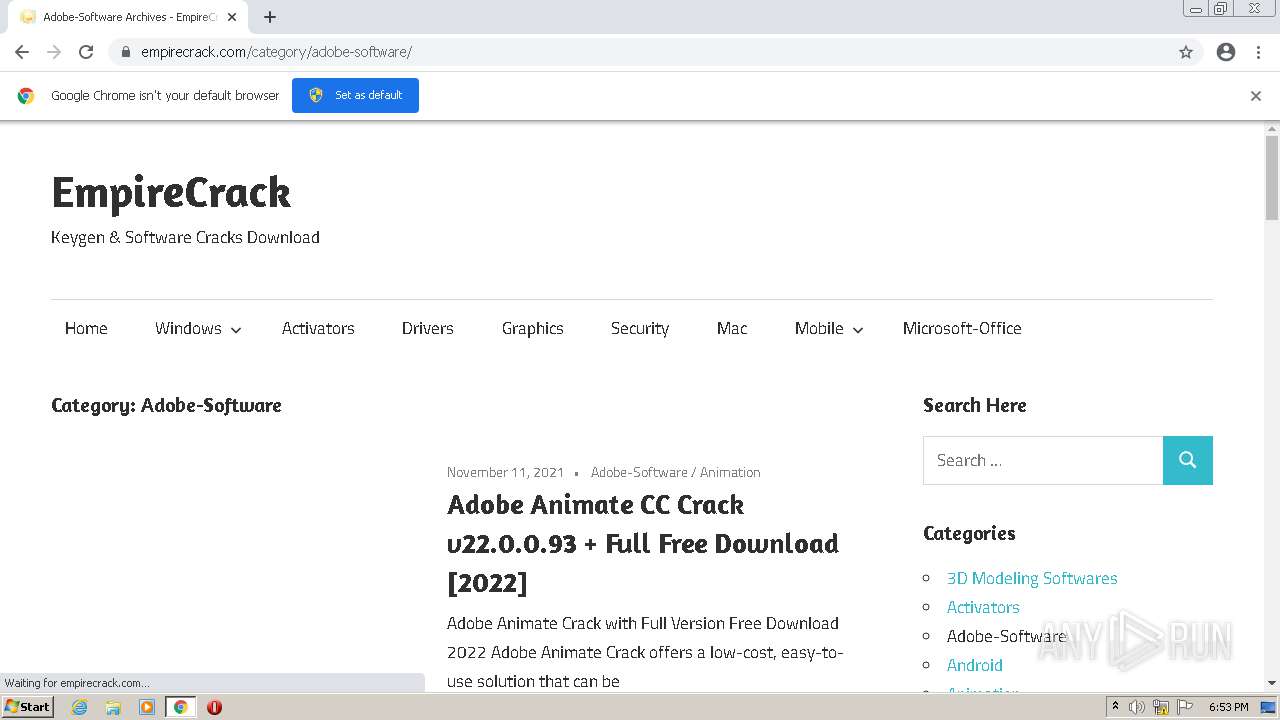Open the Security menu item
The image size is (1280, 720).
640,328
